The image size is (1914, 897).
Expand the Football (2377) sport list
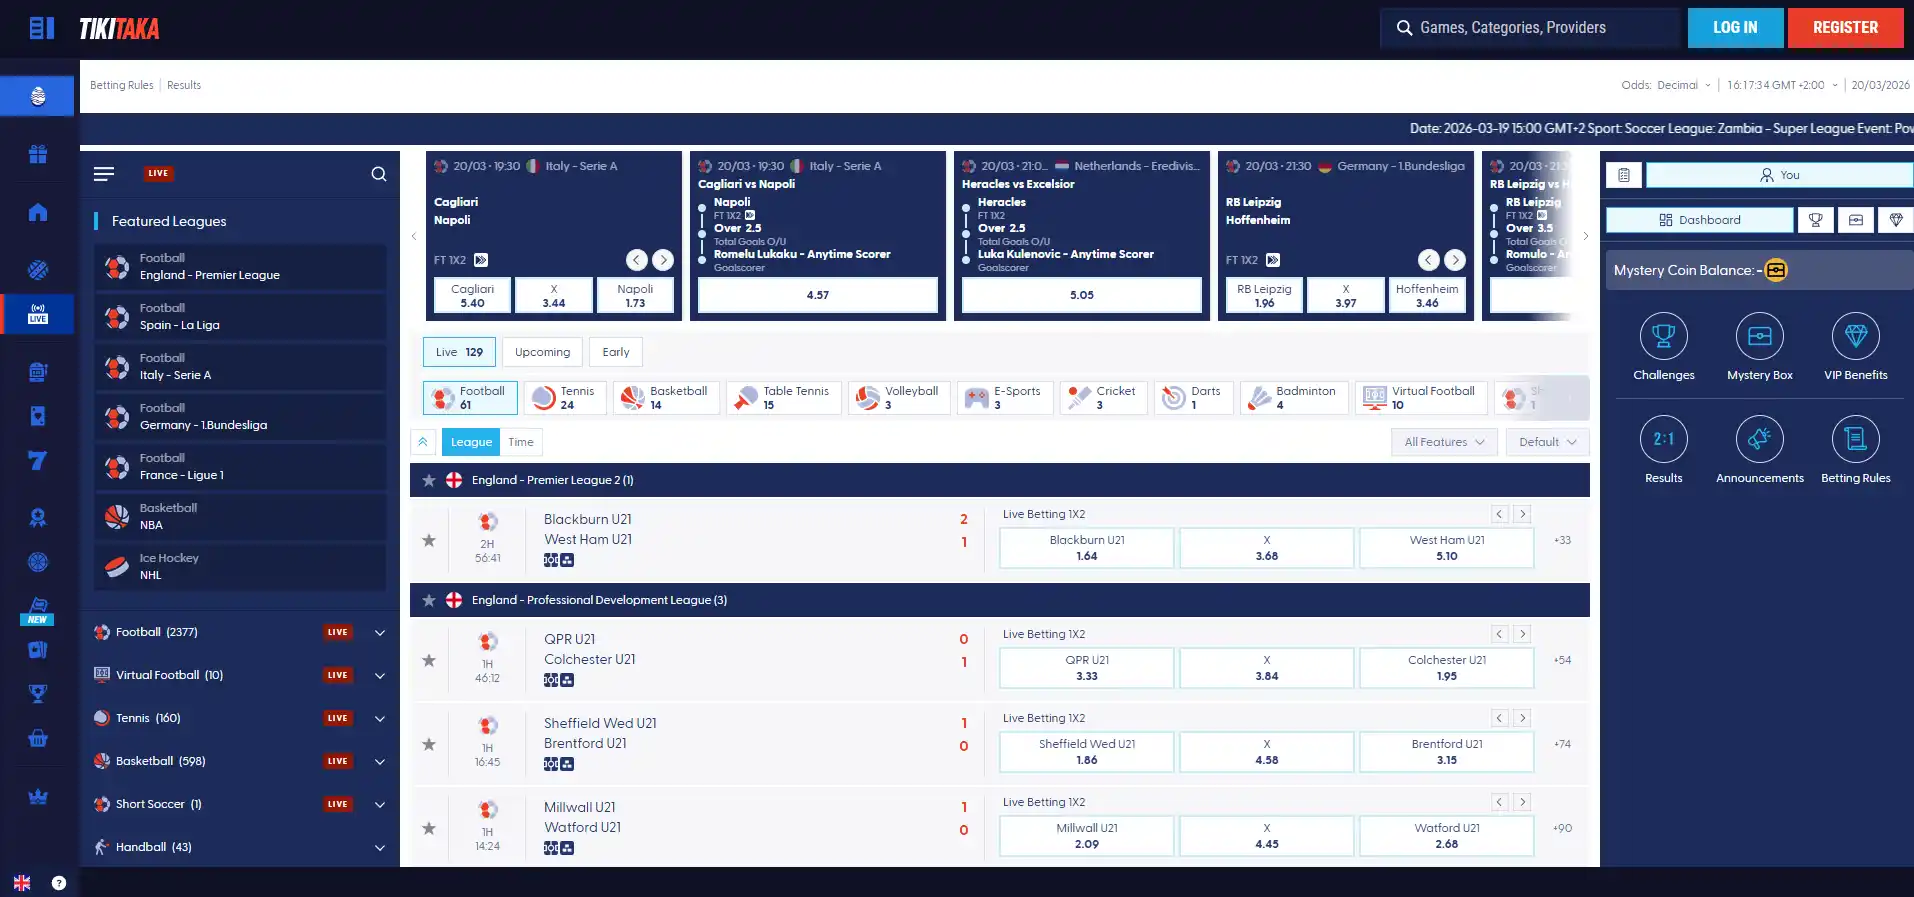380,633
